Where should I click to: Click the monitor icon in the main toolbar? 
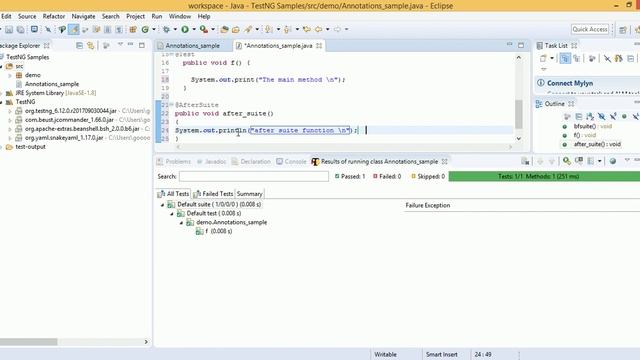click(34, 29)
